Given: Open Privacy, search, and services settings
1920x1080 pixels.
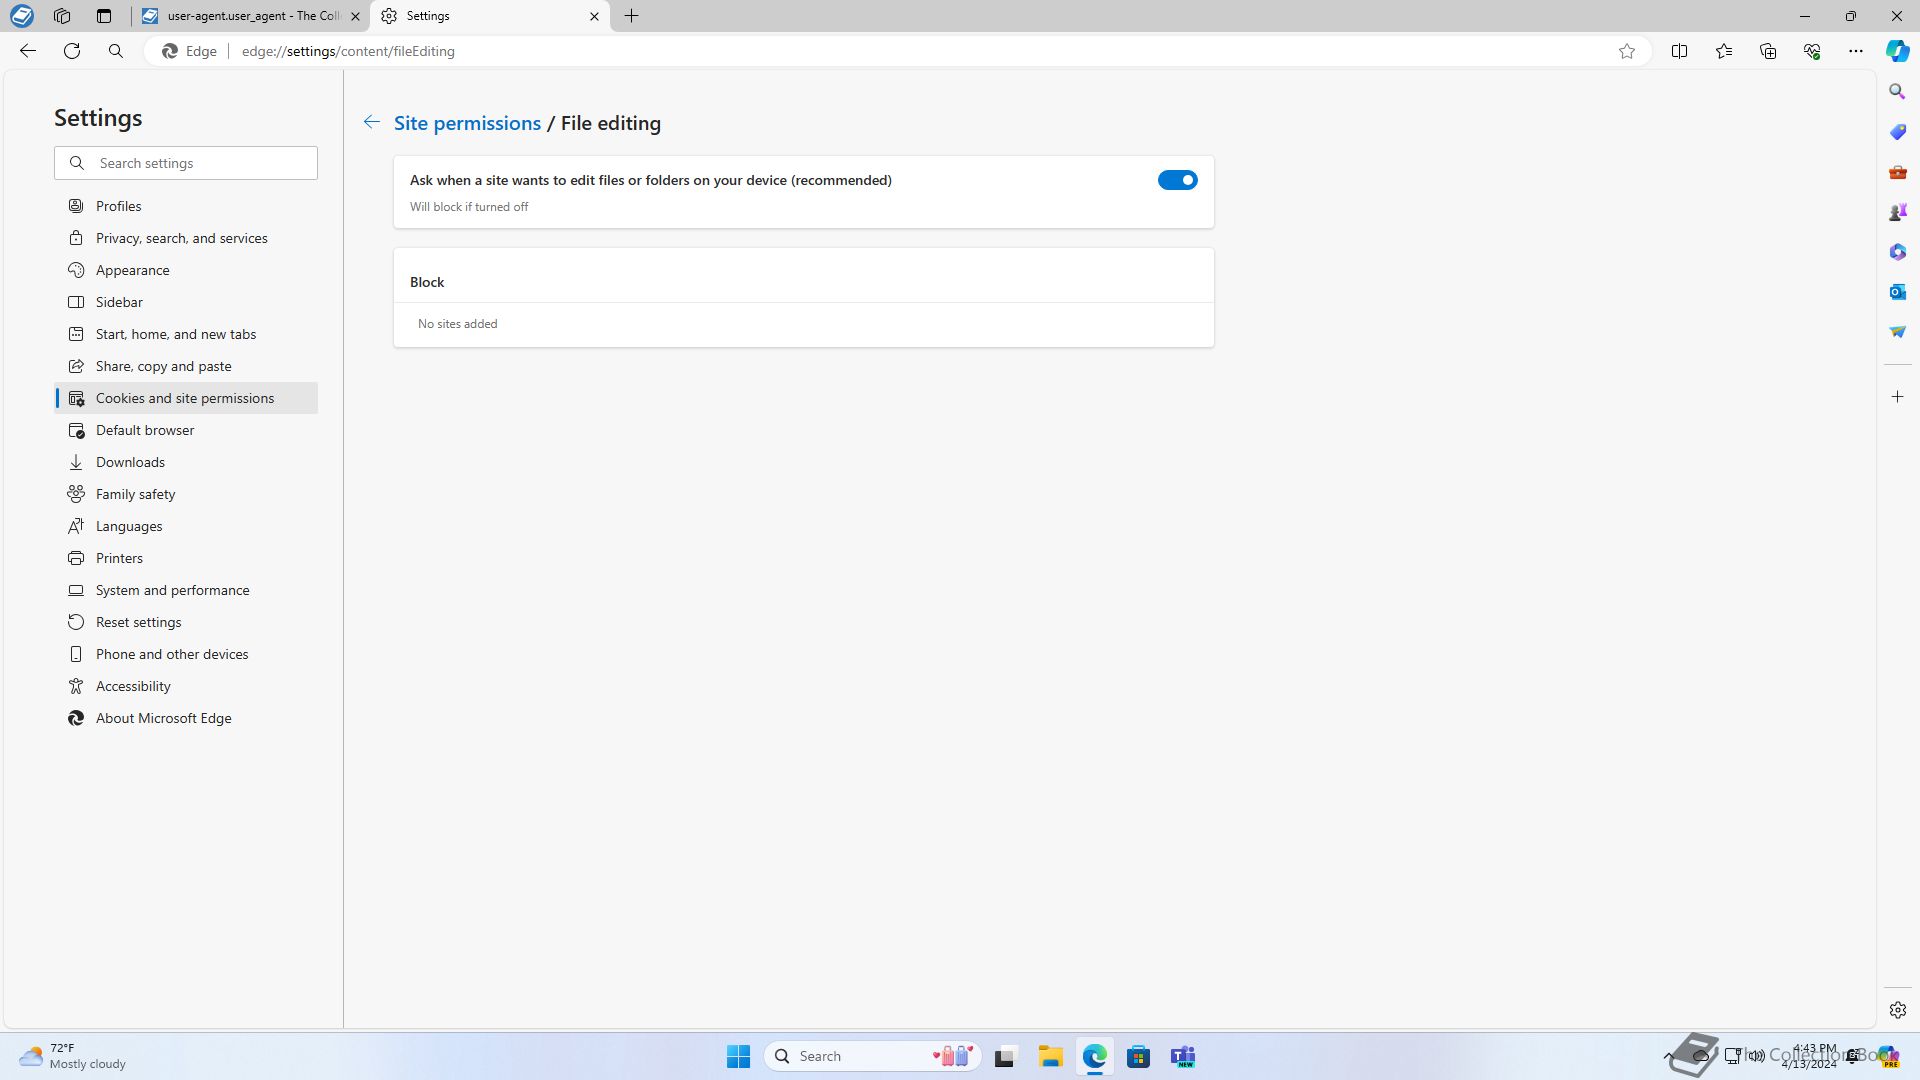Looking at the screenshot, I should 181,238.
